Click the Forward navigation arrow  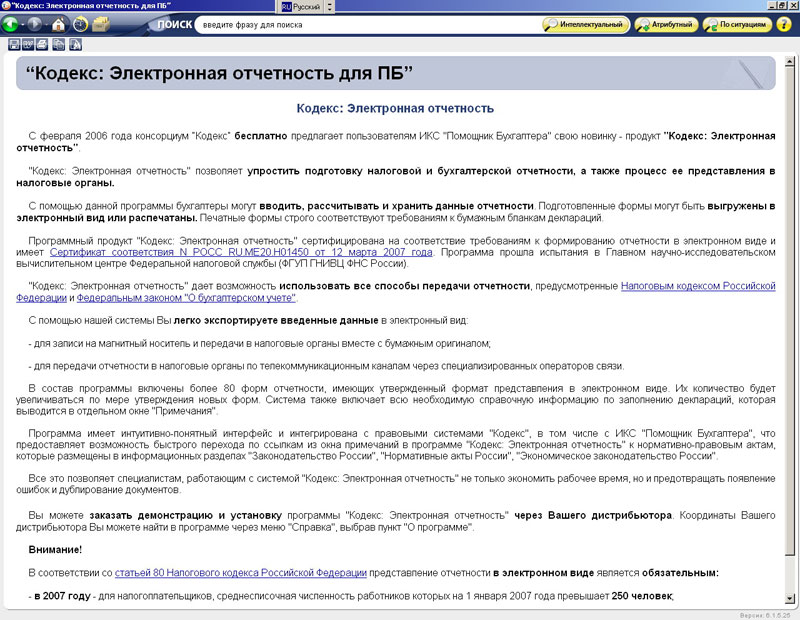pyautogui.click(x=36, y=24)
